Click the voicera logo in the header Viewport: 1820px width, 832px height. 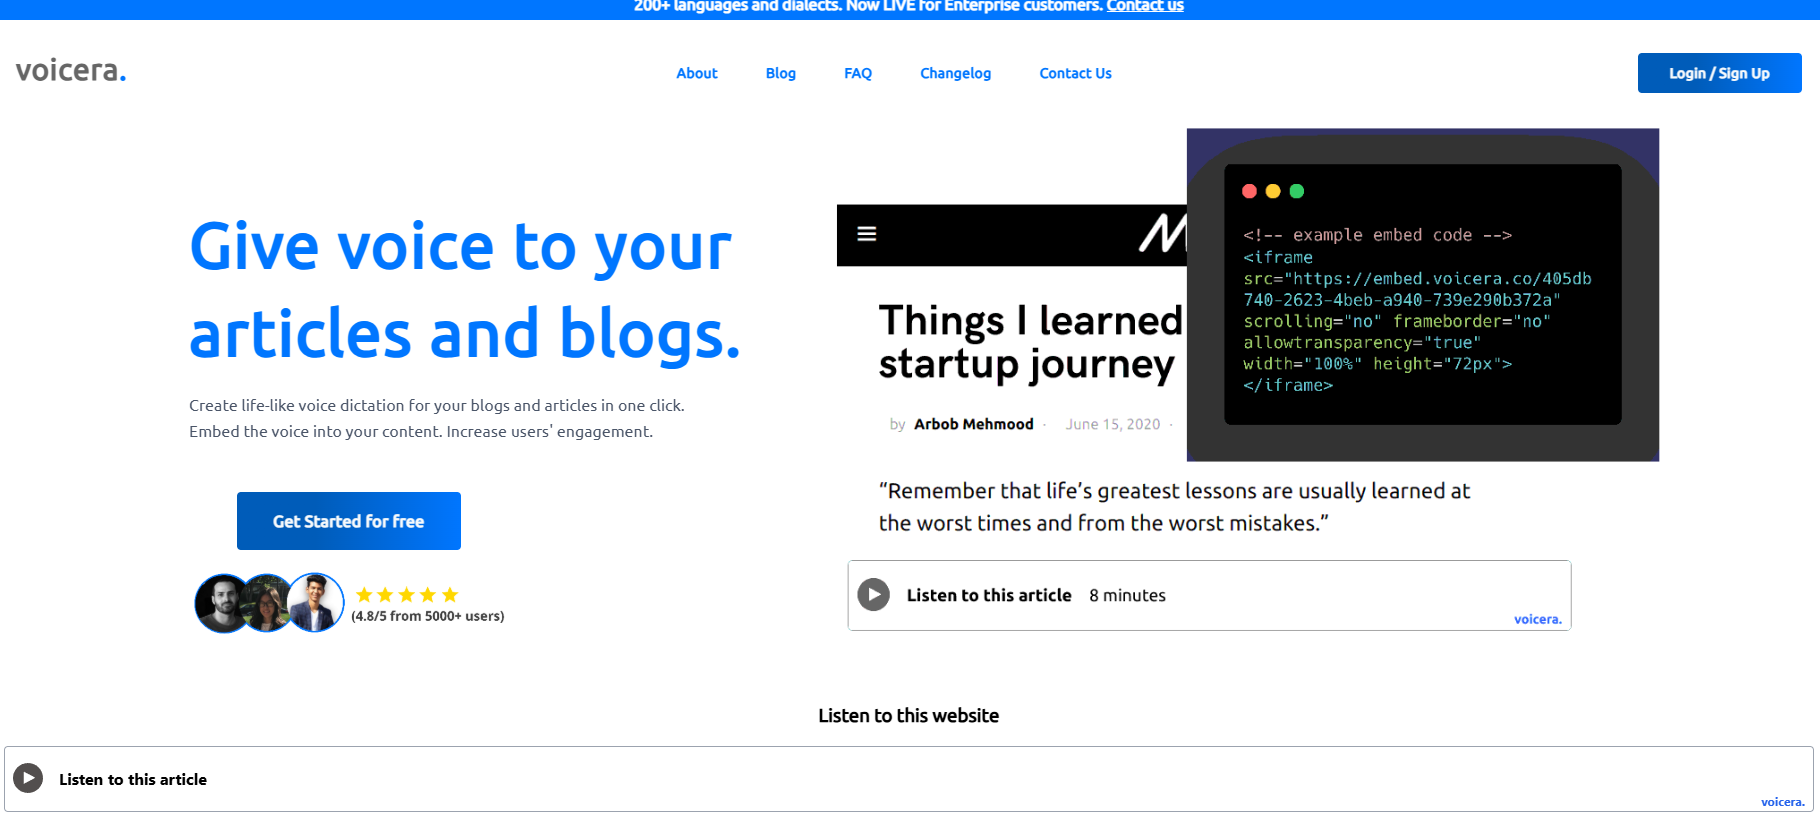coord(70,71)
